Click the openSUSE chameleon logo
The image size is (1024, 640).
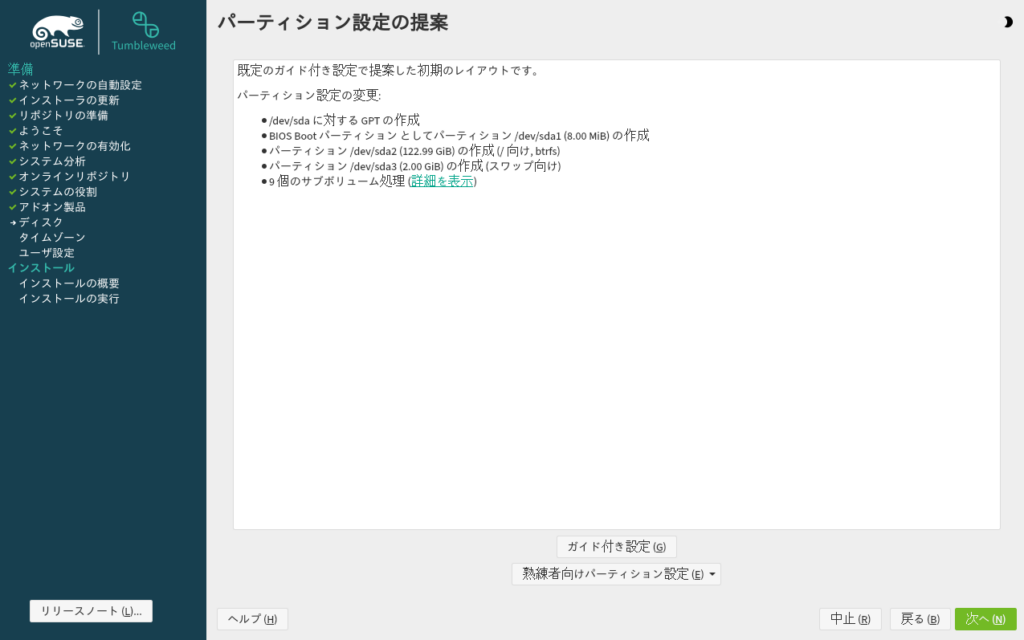tap(57, 32)
